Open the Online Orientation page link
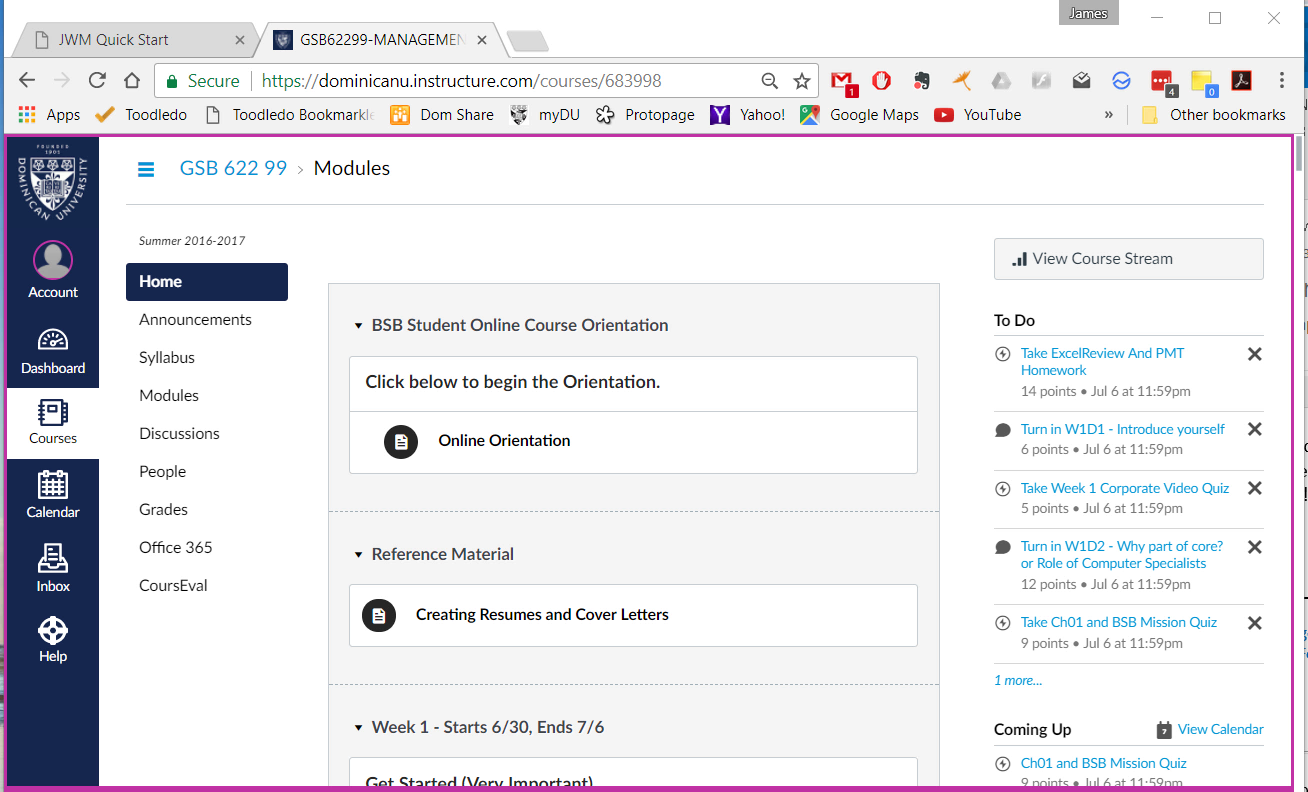This screenshot has width=1308, height=792. click(x=504, y=441)
